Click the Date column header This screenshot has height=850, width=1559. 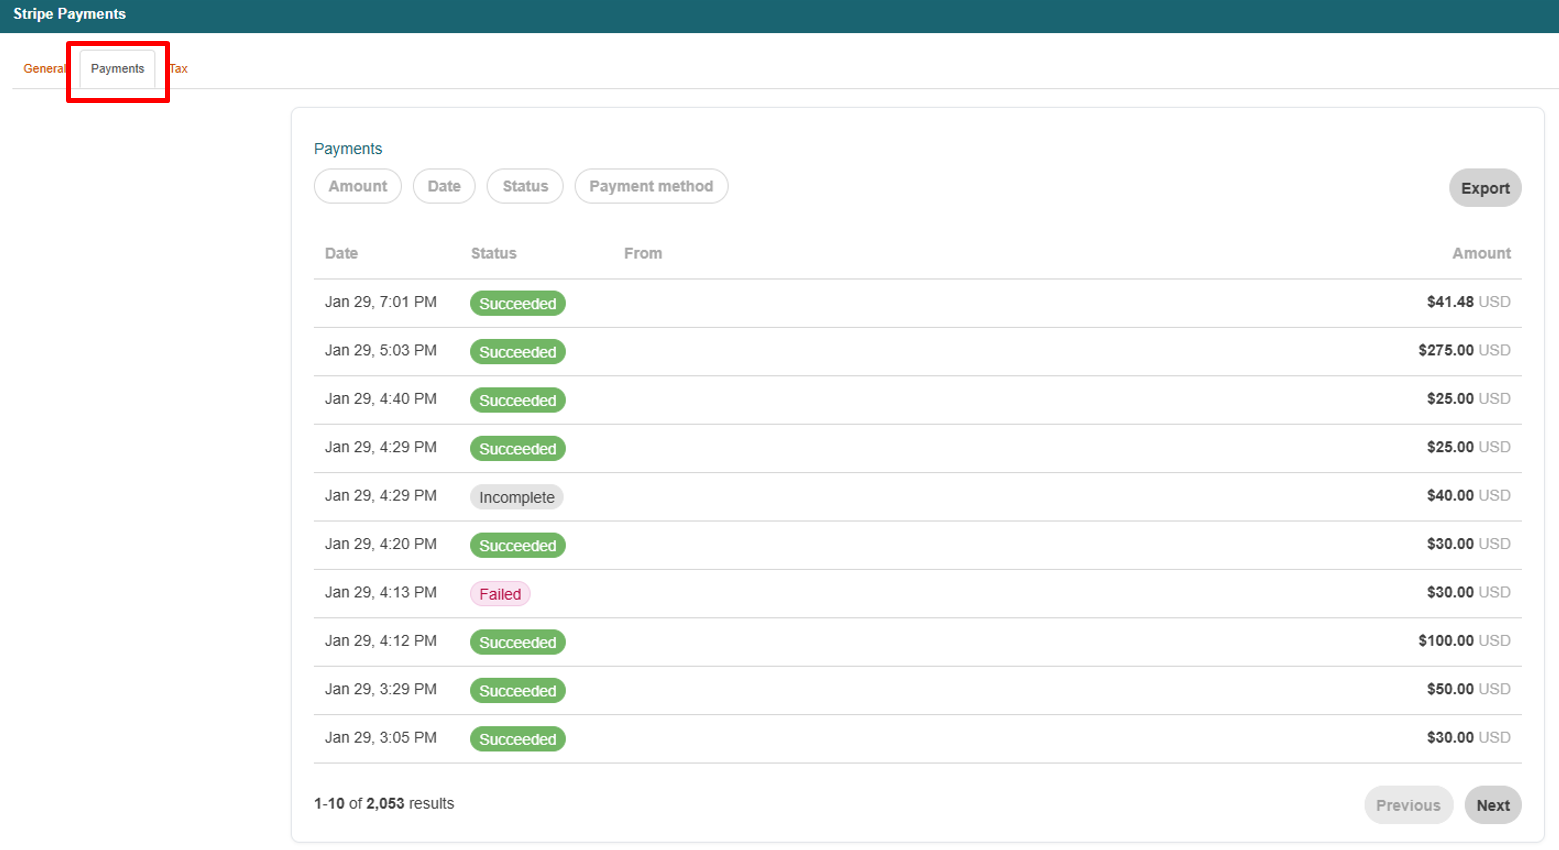pos(341,254)
